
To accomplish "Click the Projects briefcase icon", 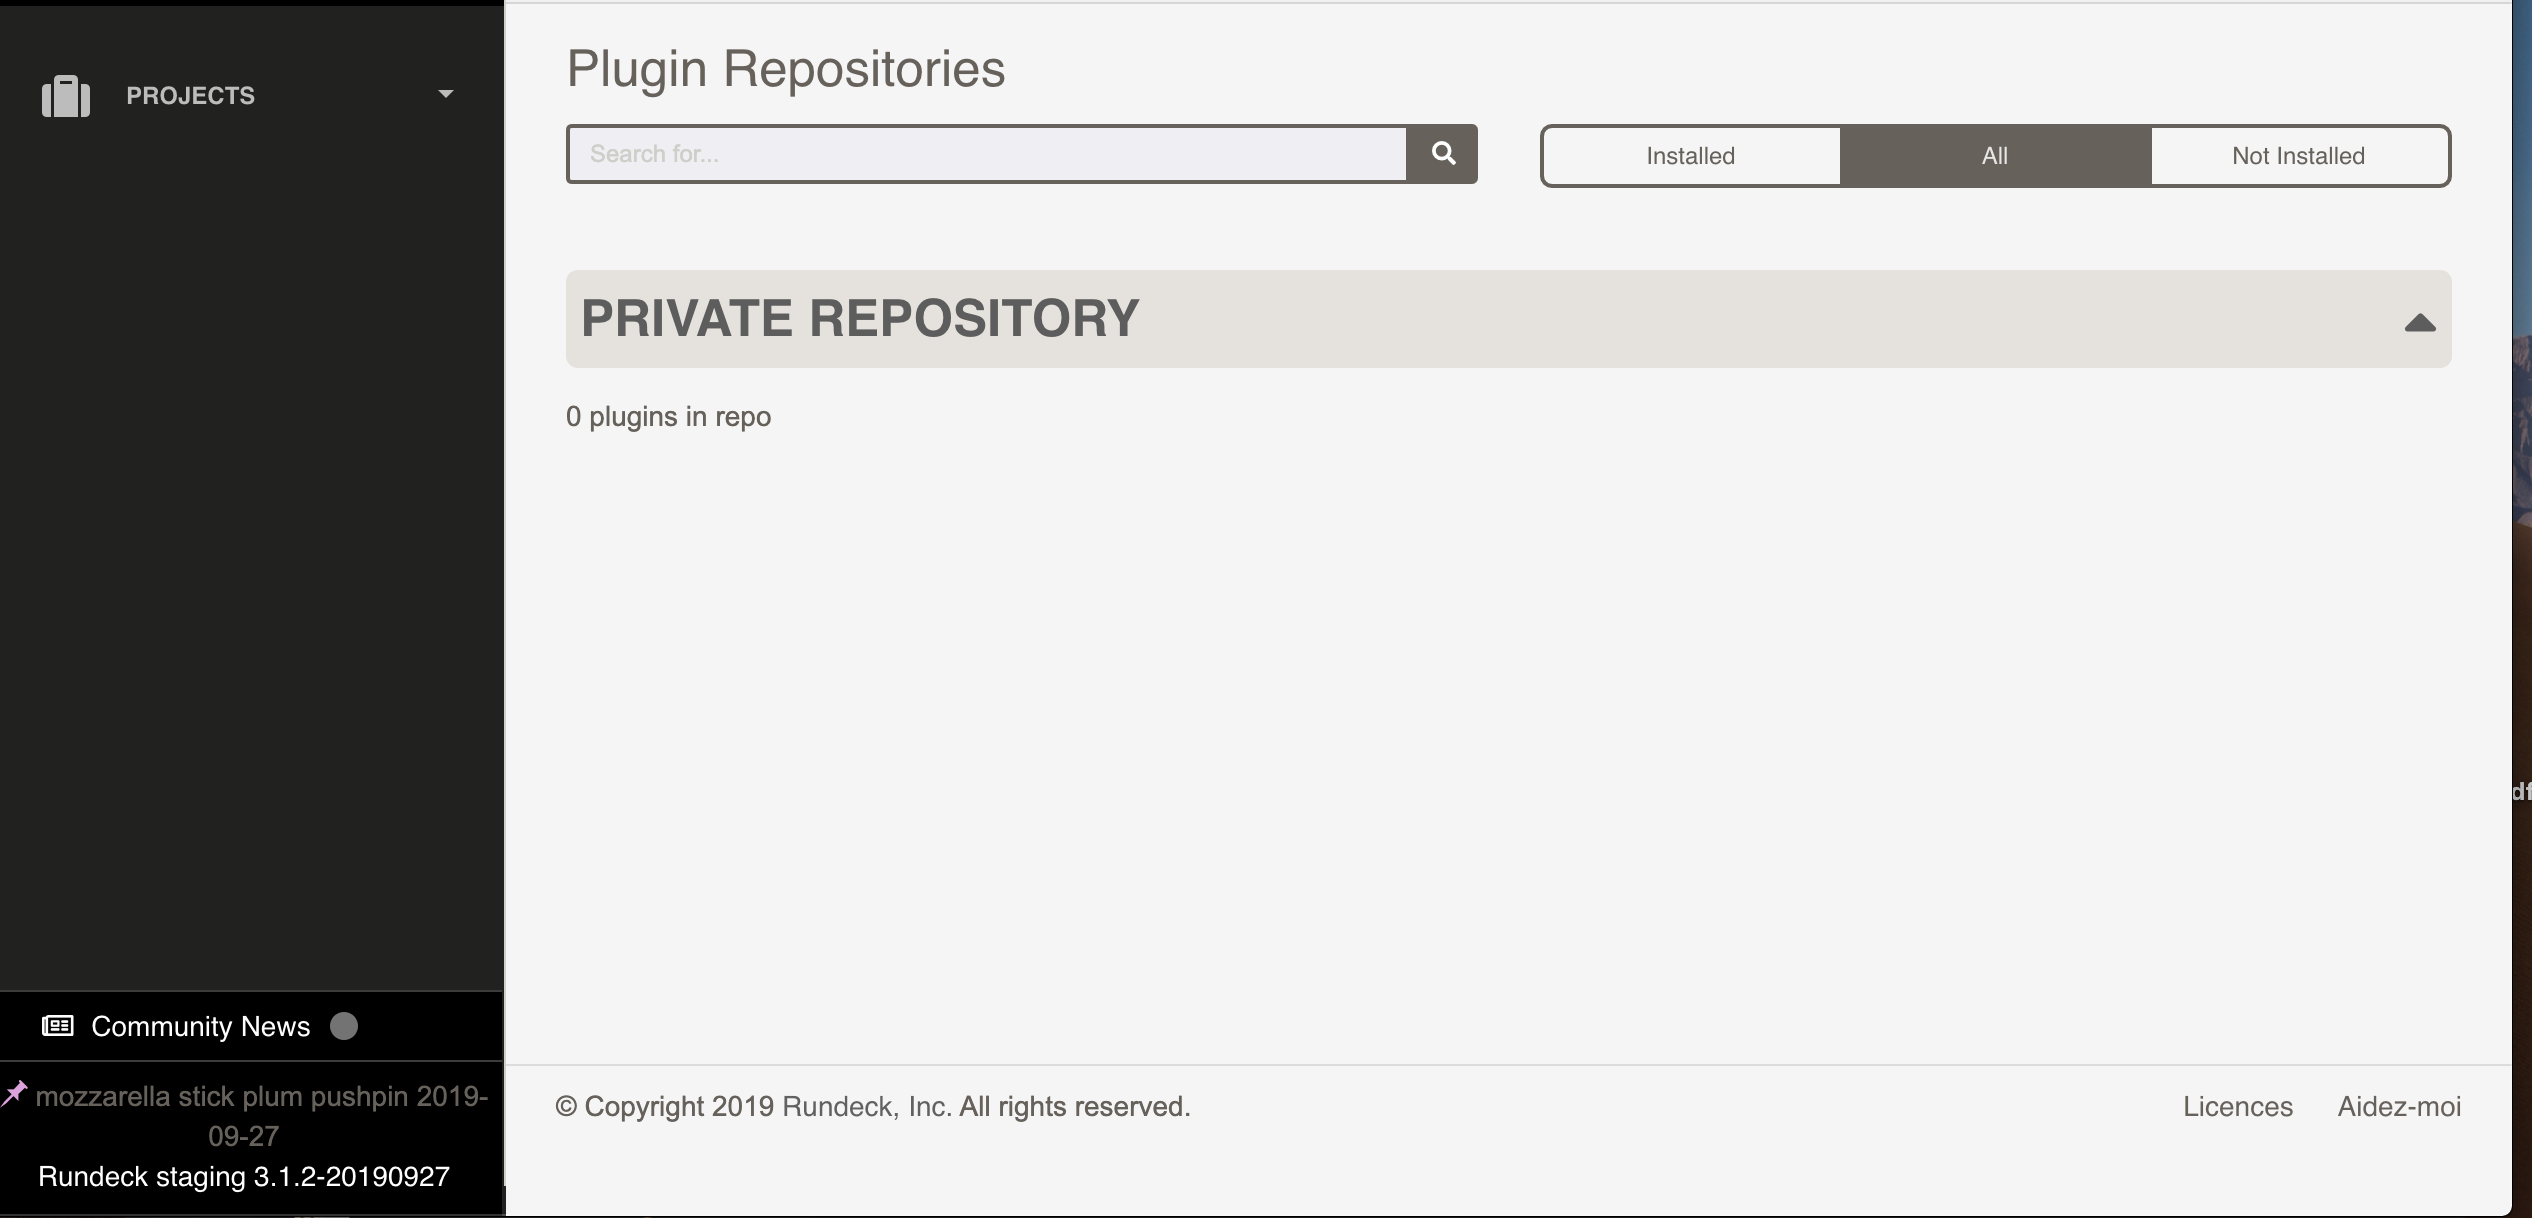I will [x=64, y=95].
